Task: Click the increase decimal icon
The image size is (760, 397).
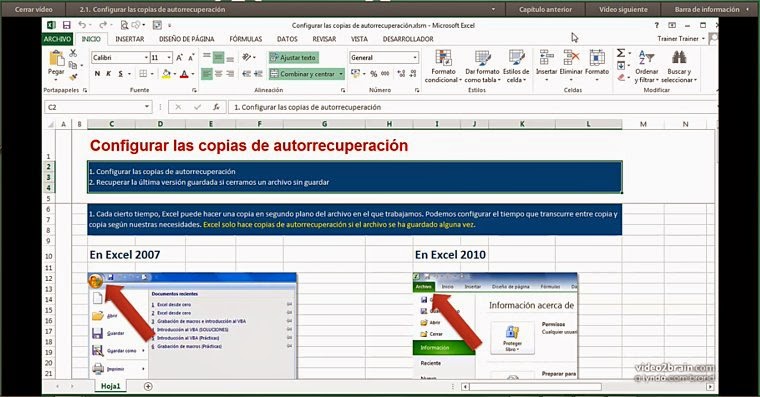Action: [401, 74]
